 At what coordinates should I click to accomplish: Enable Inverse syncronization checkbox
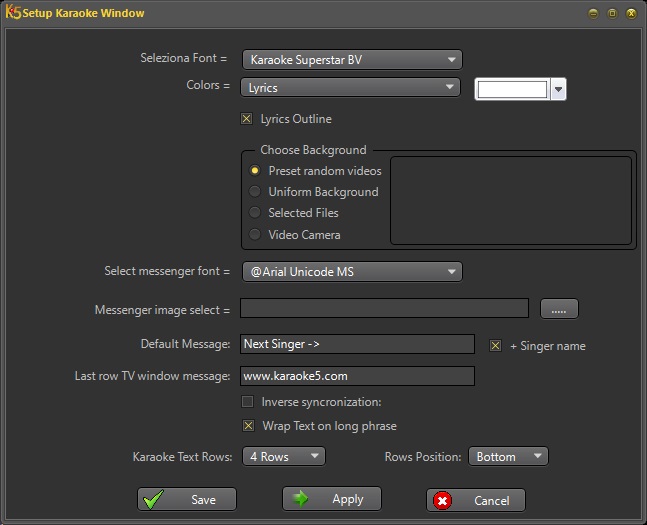[x=247, y=402]
